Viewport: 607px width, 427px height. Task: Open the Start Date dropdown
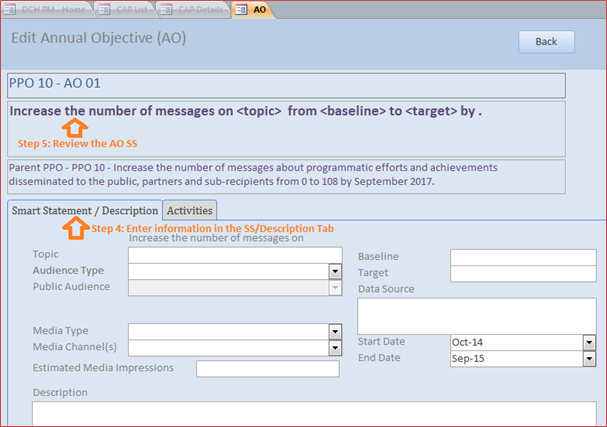pyautogui.click(x=589, y=342)
